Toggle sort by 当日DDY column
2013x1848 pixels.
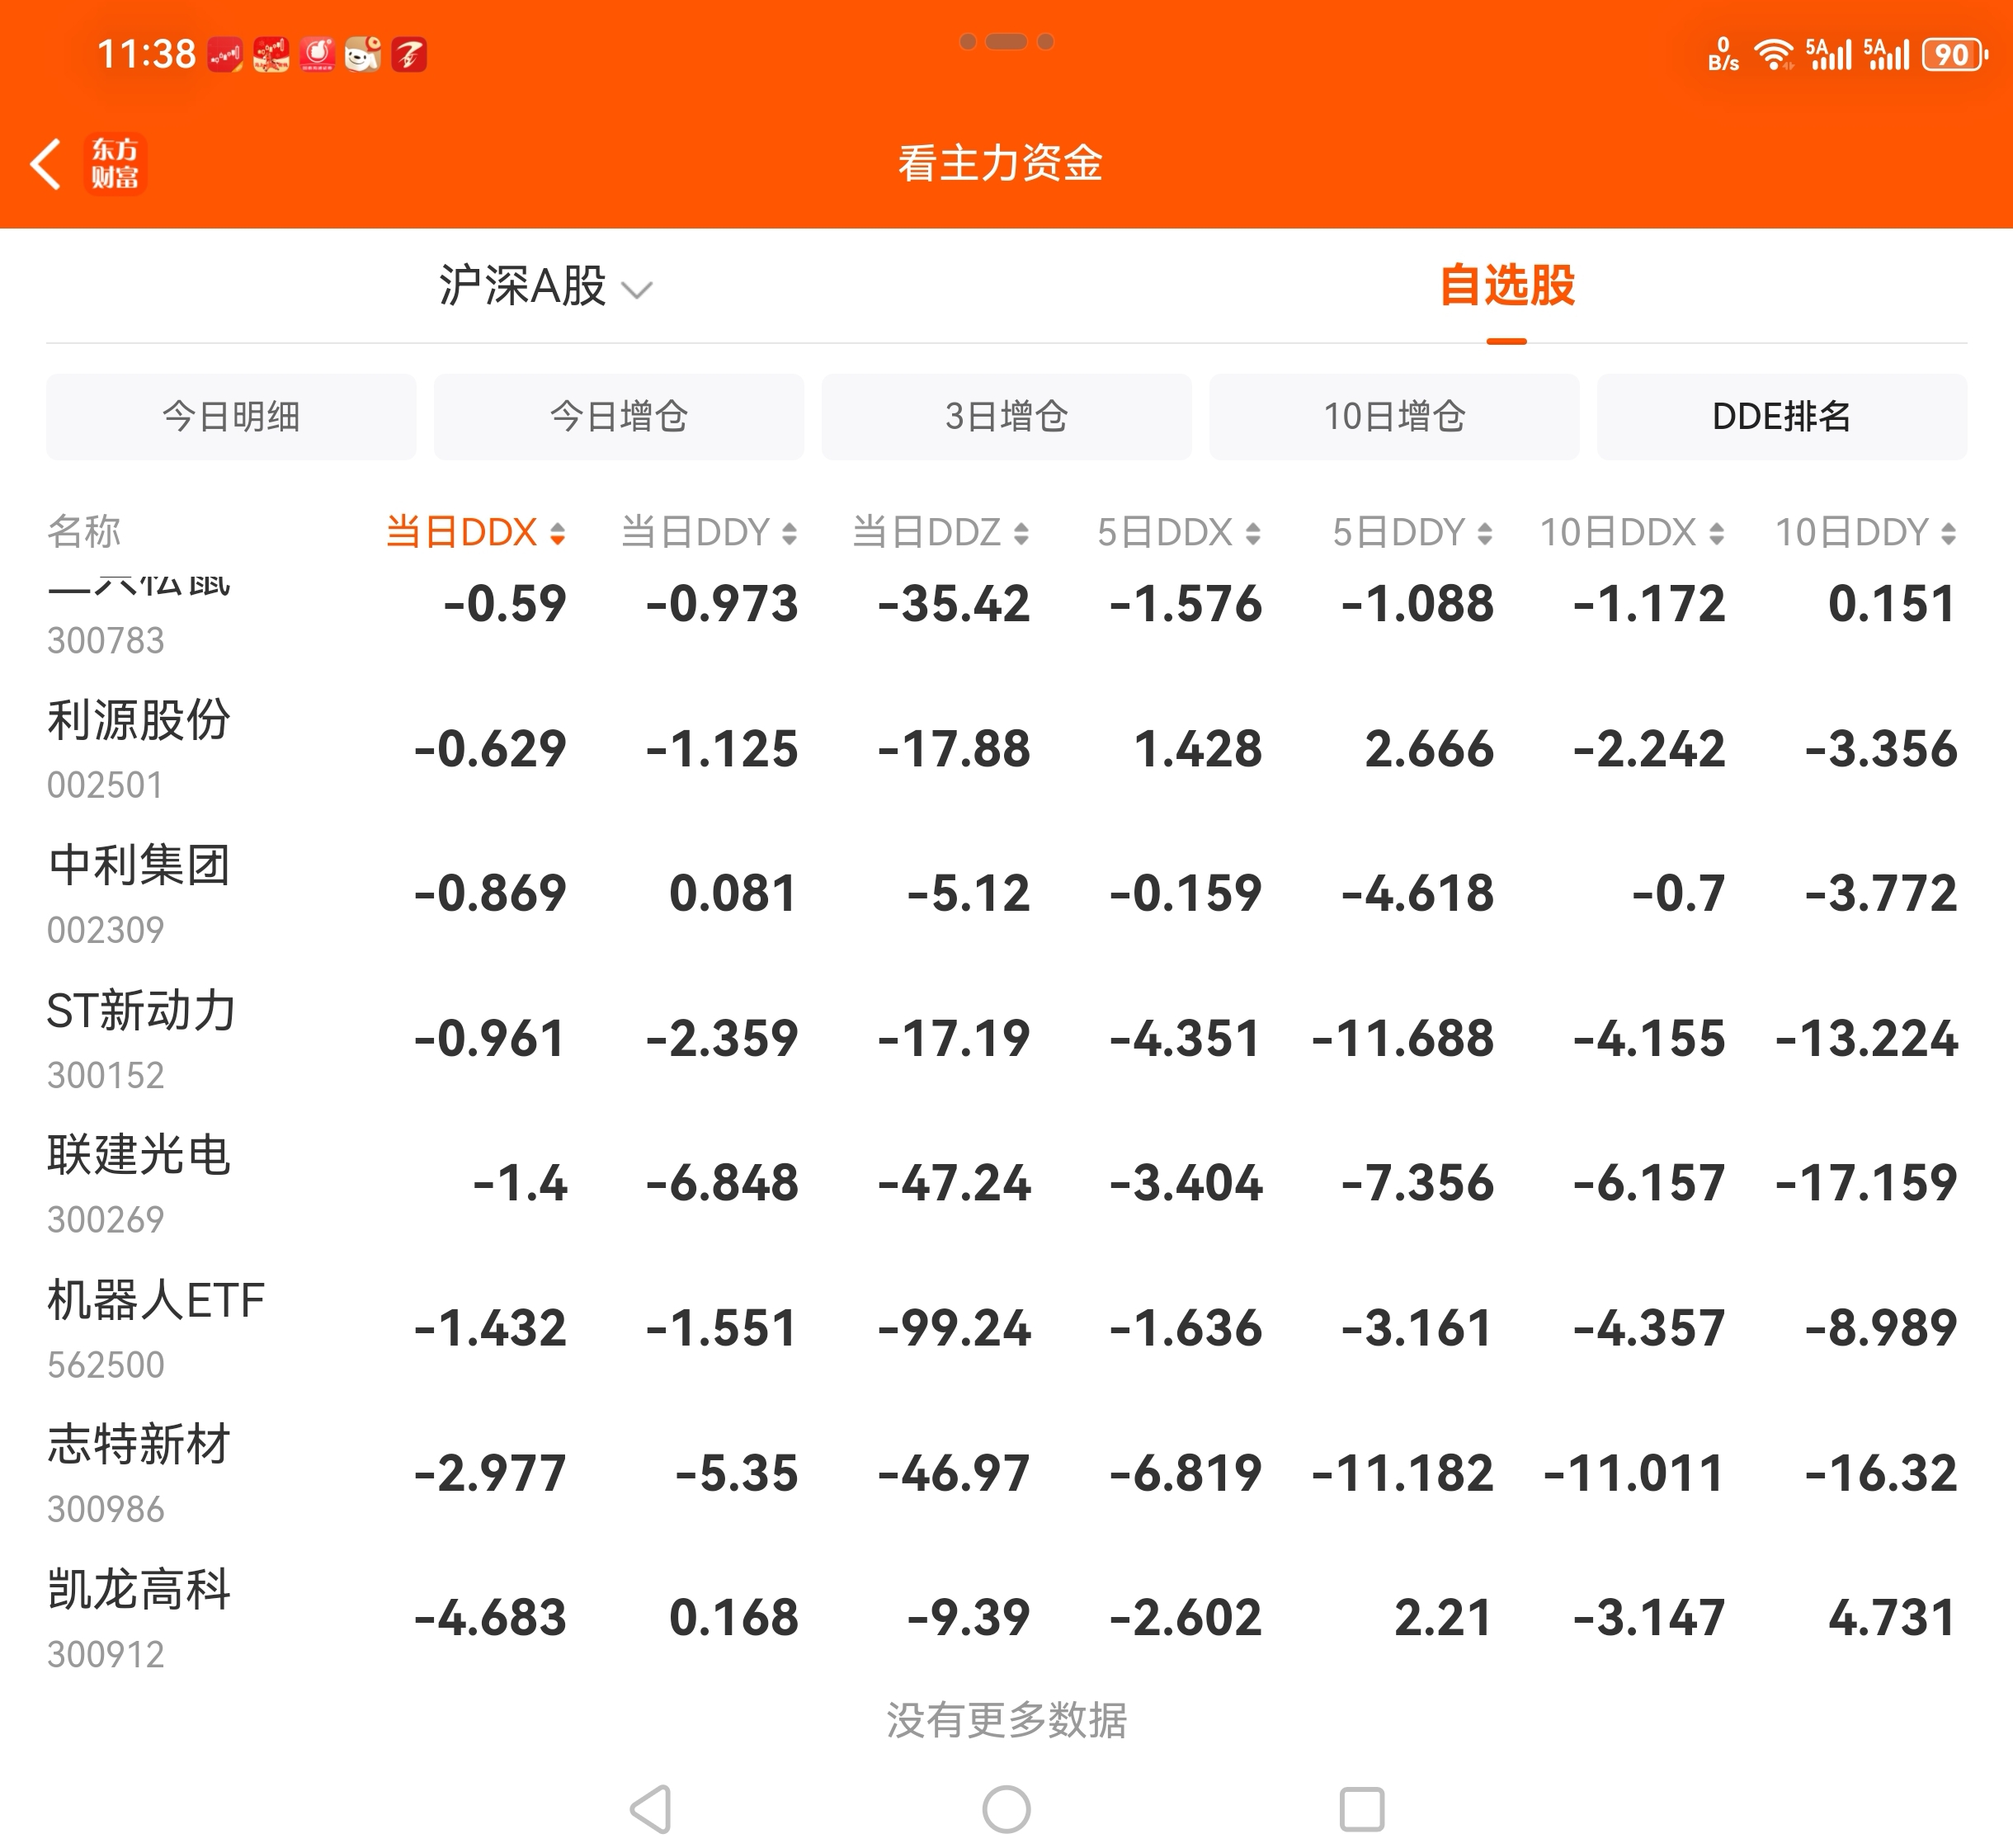(x=708, y=533)
